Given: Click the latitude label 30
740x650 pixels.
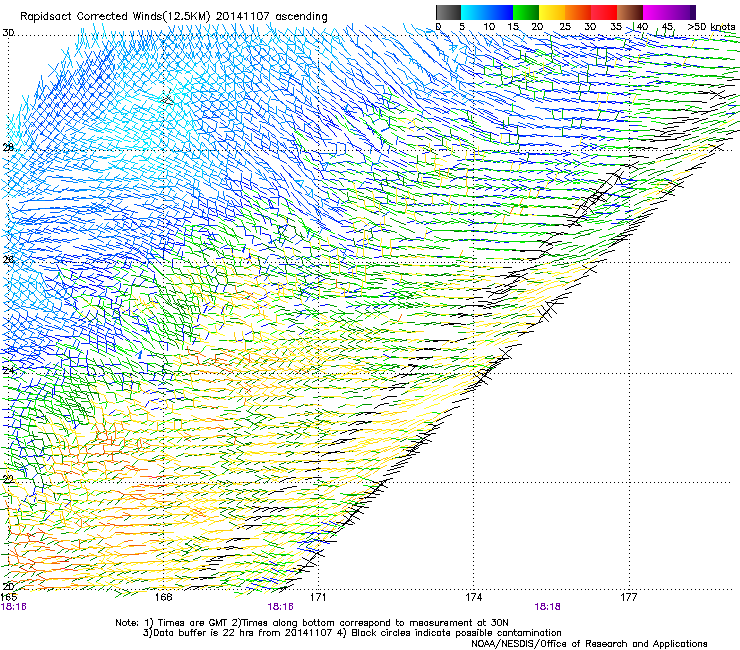Looking at the screenshot, I should point(8,33).
